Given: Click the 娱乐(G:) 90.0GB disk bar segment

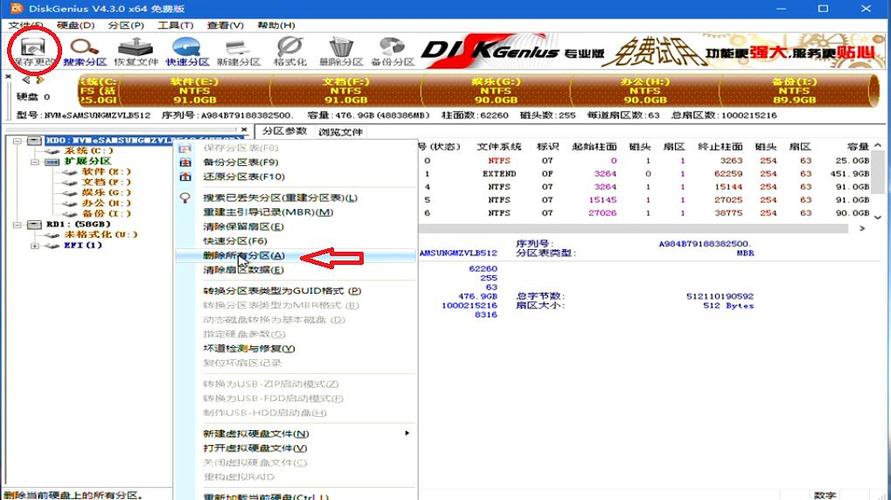Looking at the screenshot, I should pyautogui.click(x=496, y=91).
